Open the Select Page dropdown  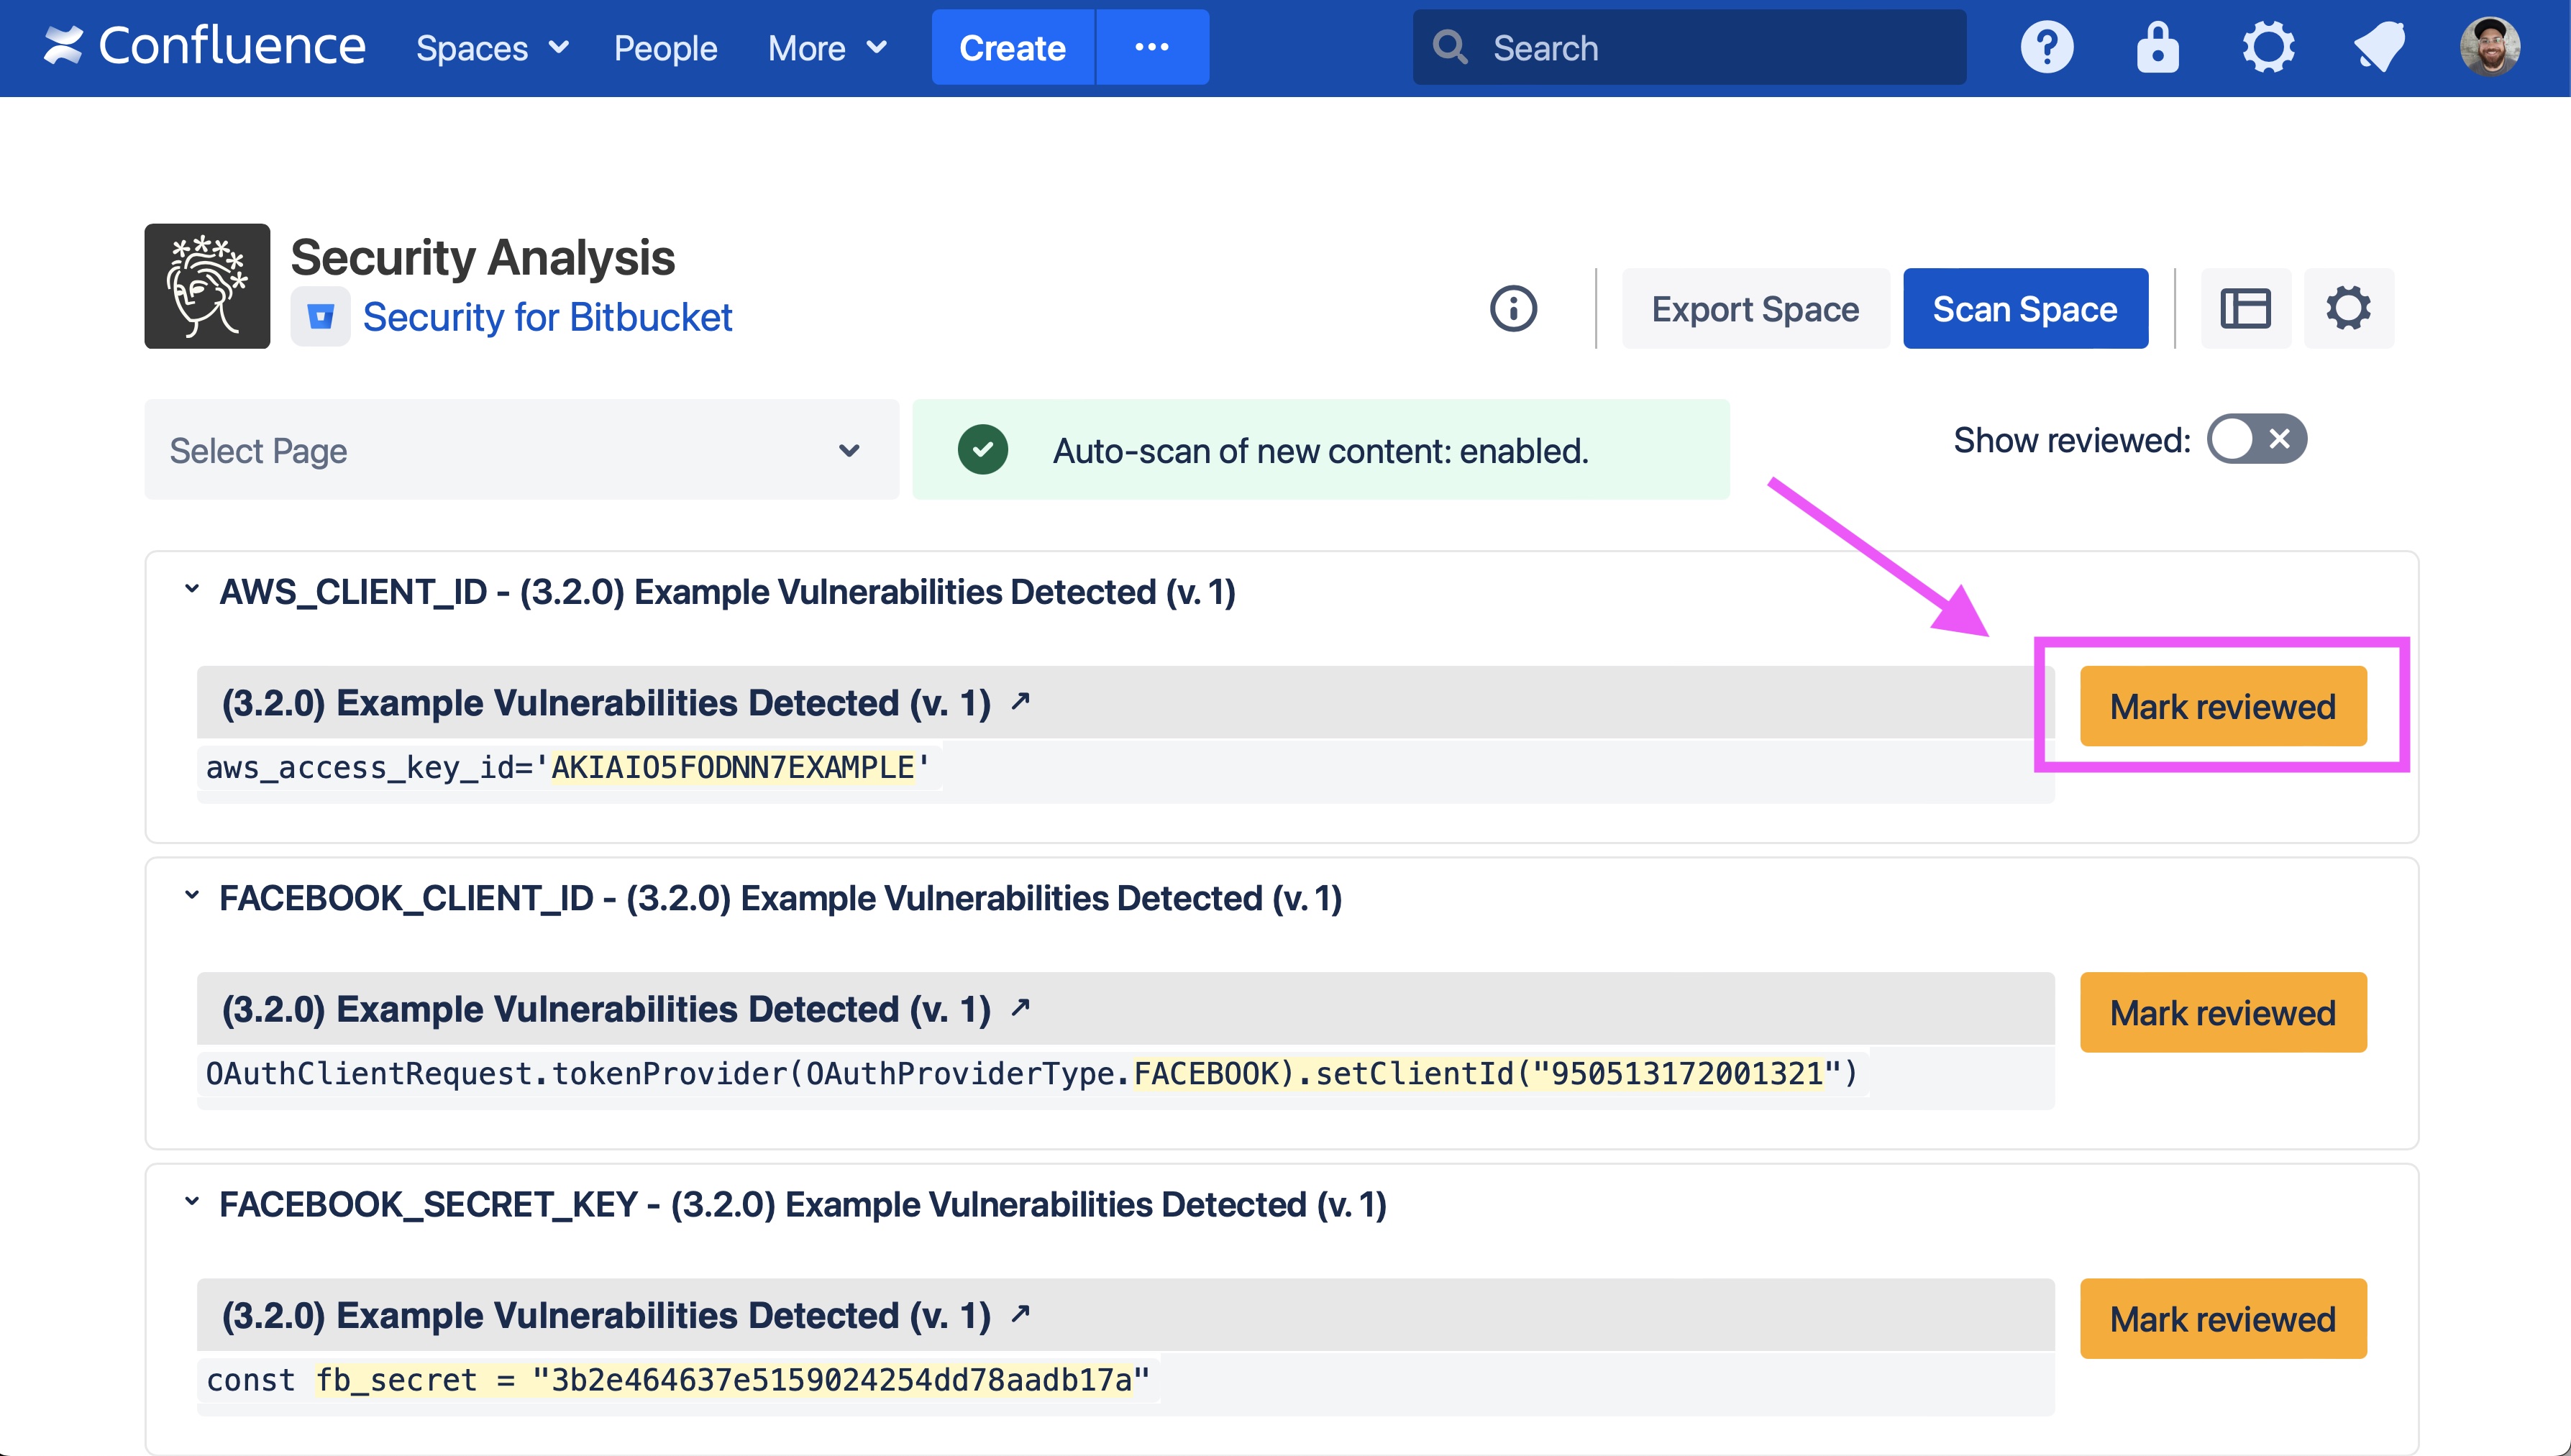[521, 450]
